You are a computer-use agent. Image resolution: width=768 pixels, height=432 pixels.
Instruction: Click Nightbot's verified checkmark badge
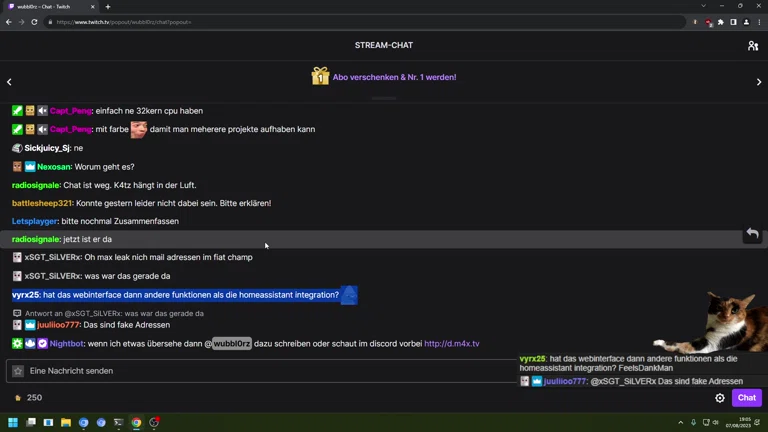point(43,343)
